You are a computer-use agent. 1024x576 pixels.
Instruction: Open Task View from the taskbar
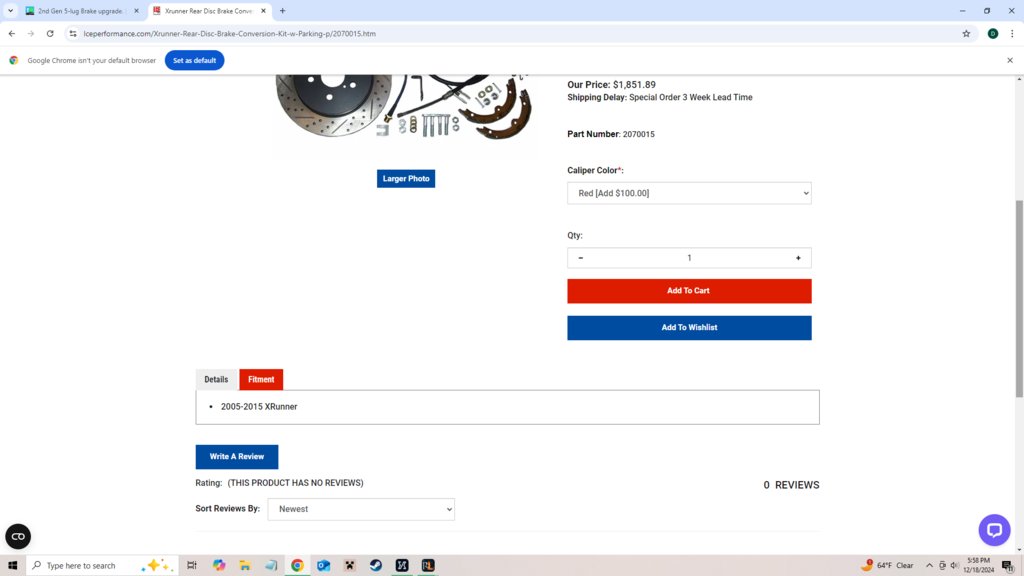192,566
